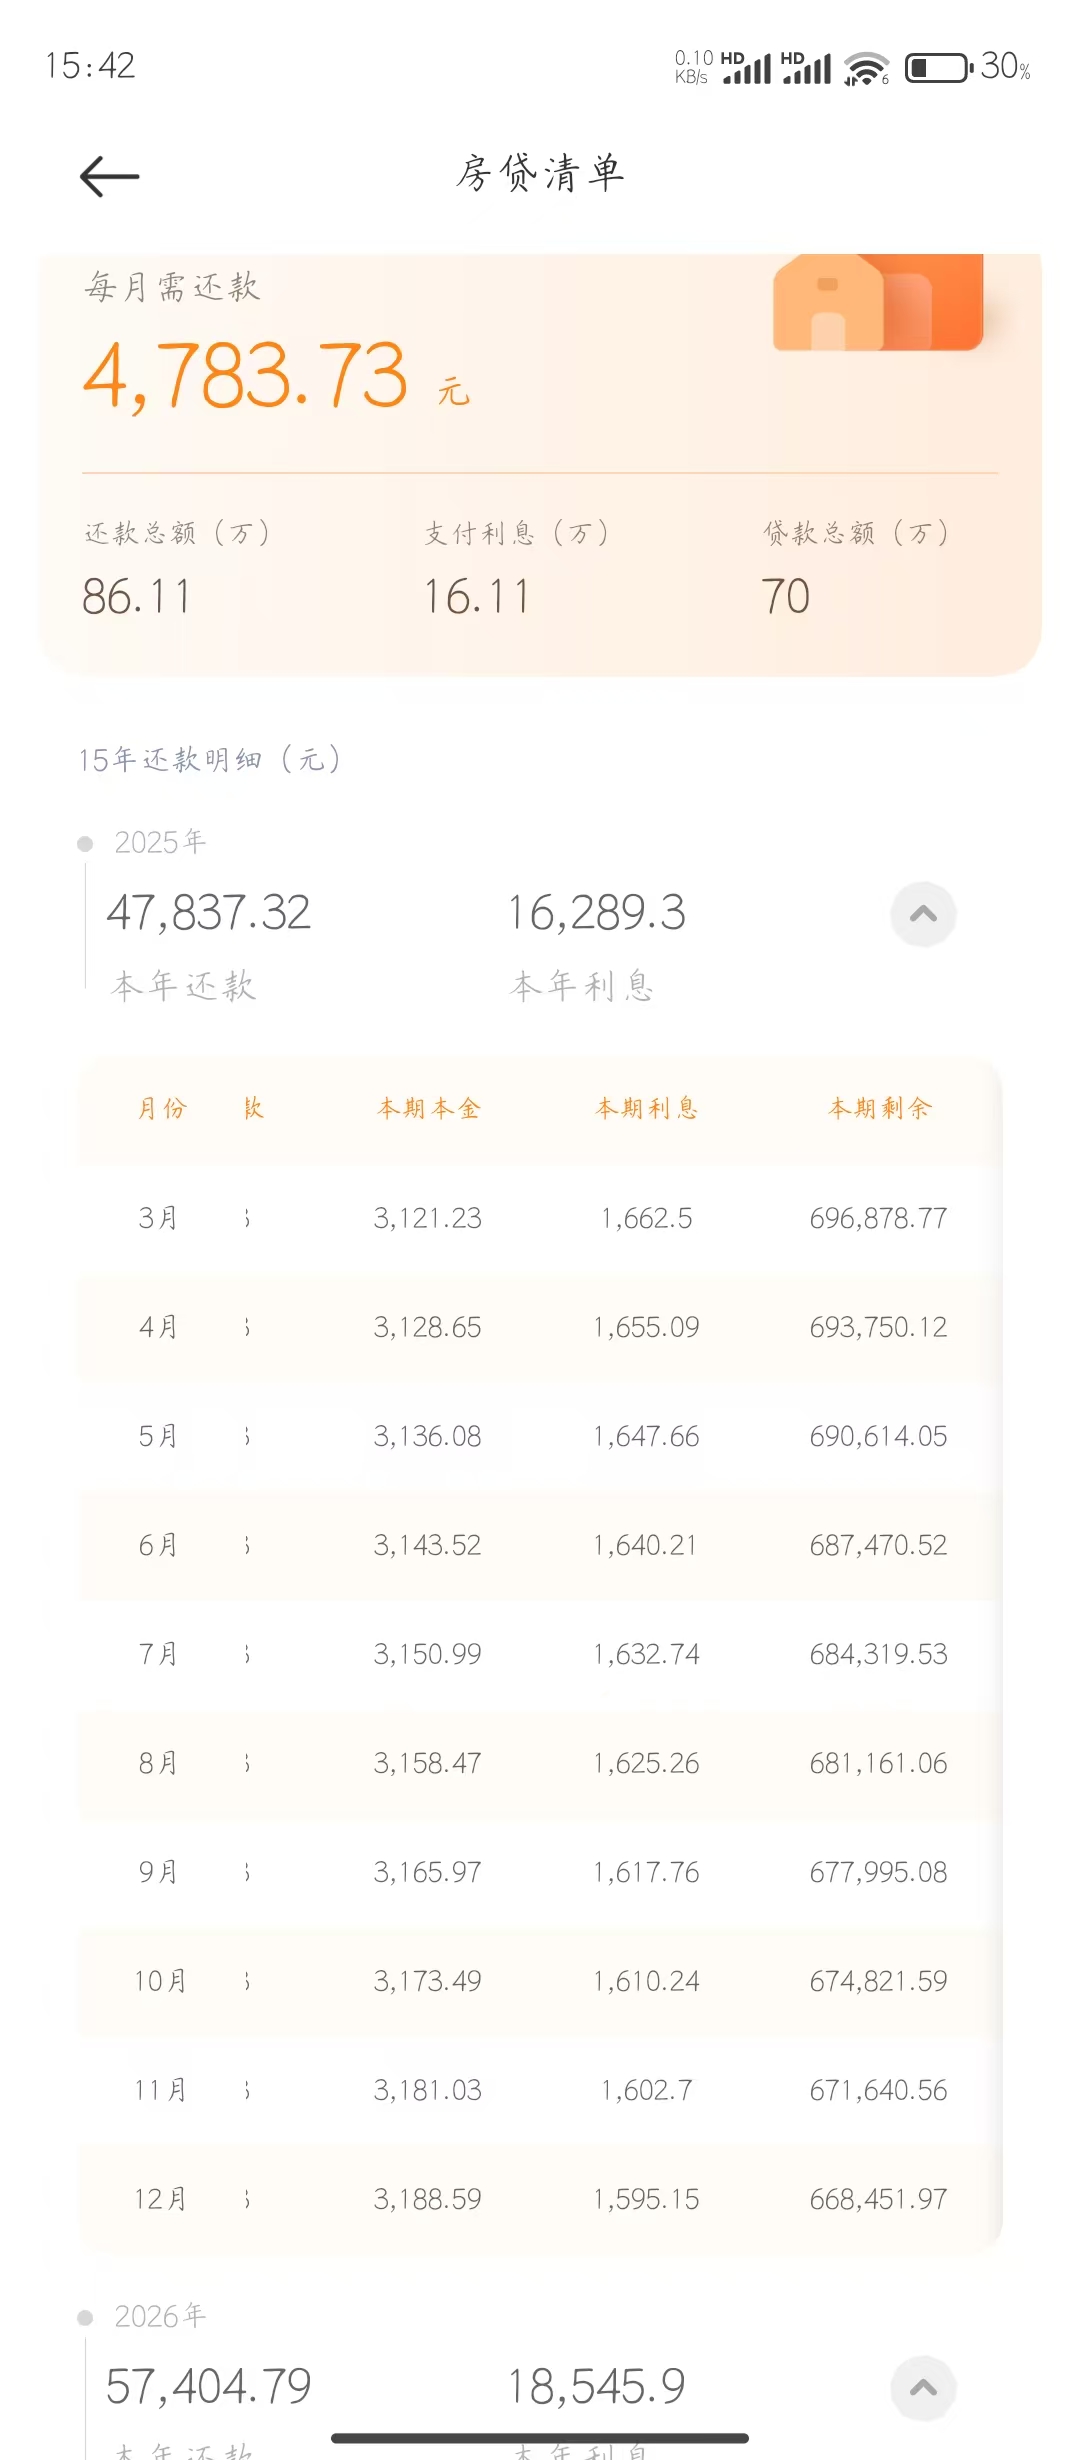Image resolution: width=1080 pixels, height=2460 pixels.
Task: Select the 12月 repayment row
Action: click(540, 2199)
